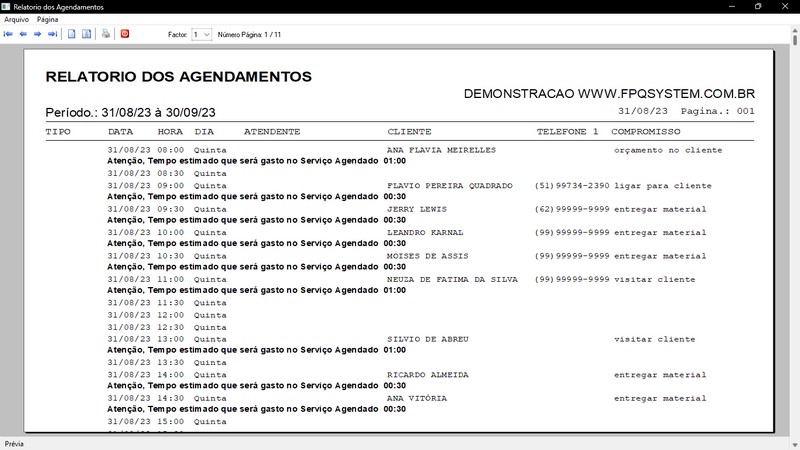Click the RELATORIO DOS AGENDAMENTOS title

179,77
